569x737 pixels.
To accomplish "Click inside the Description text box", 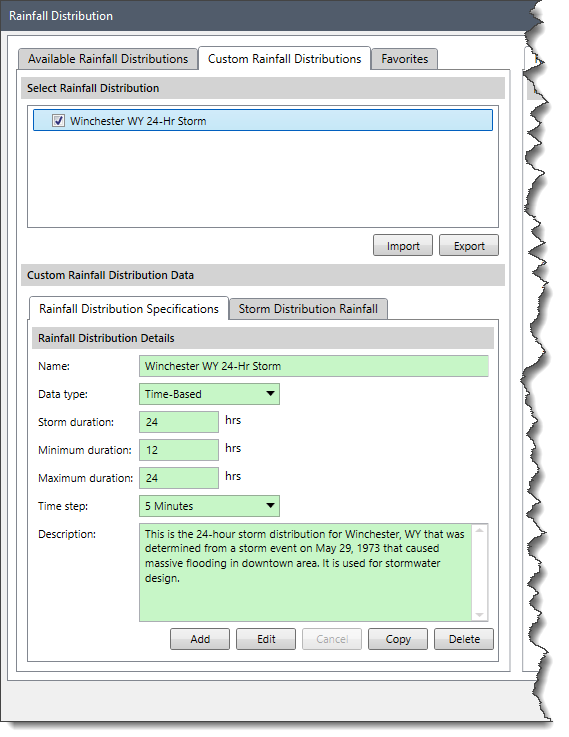I will click(305, 572).
